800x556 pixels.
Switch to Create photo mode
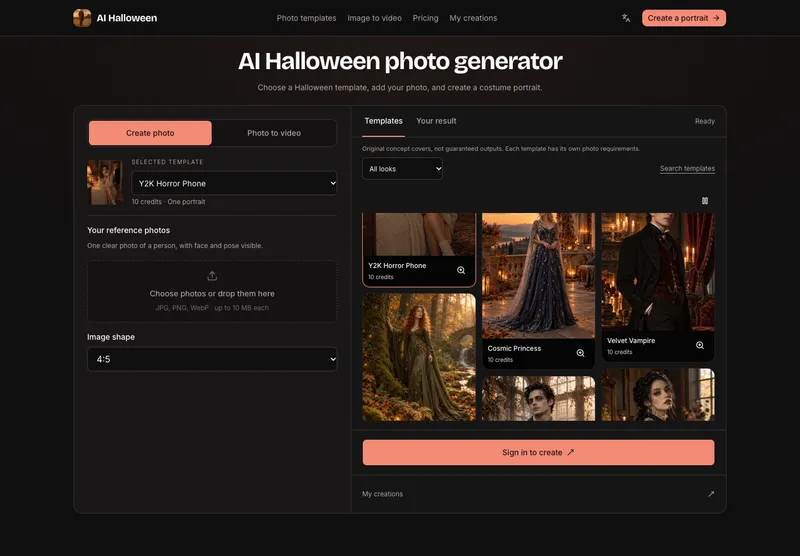150,133
